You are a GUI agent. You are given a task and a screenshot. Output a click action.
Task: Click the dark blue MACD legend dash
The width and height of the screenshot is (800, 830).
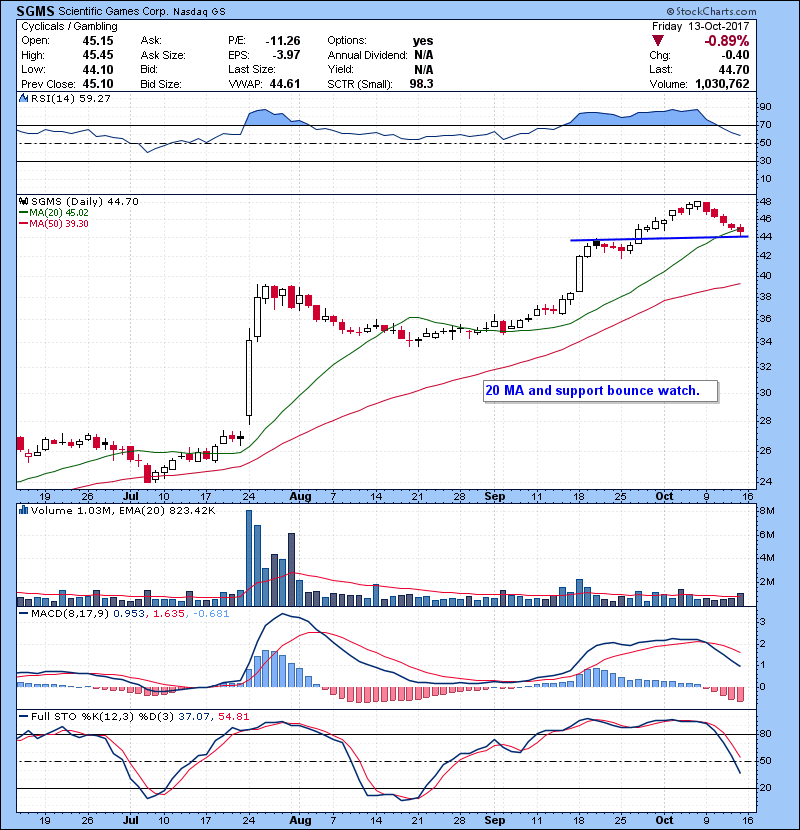[23, 614]
